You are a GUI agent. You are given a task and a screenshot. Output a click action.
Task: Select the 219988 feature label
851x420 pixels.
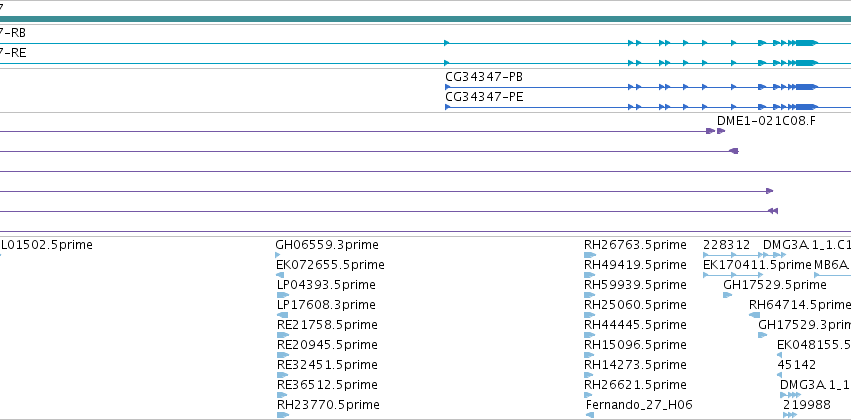[806, 405]
